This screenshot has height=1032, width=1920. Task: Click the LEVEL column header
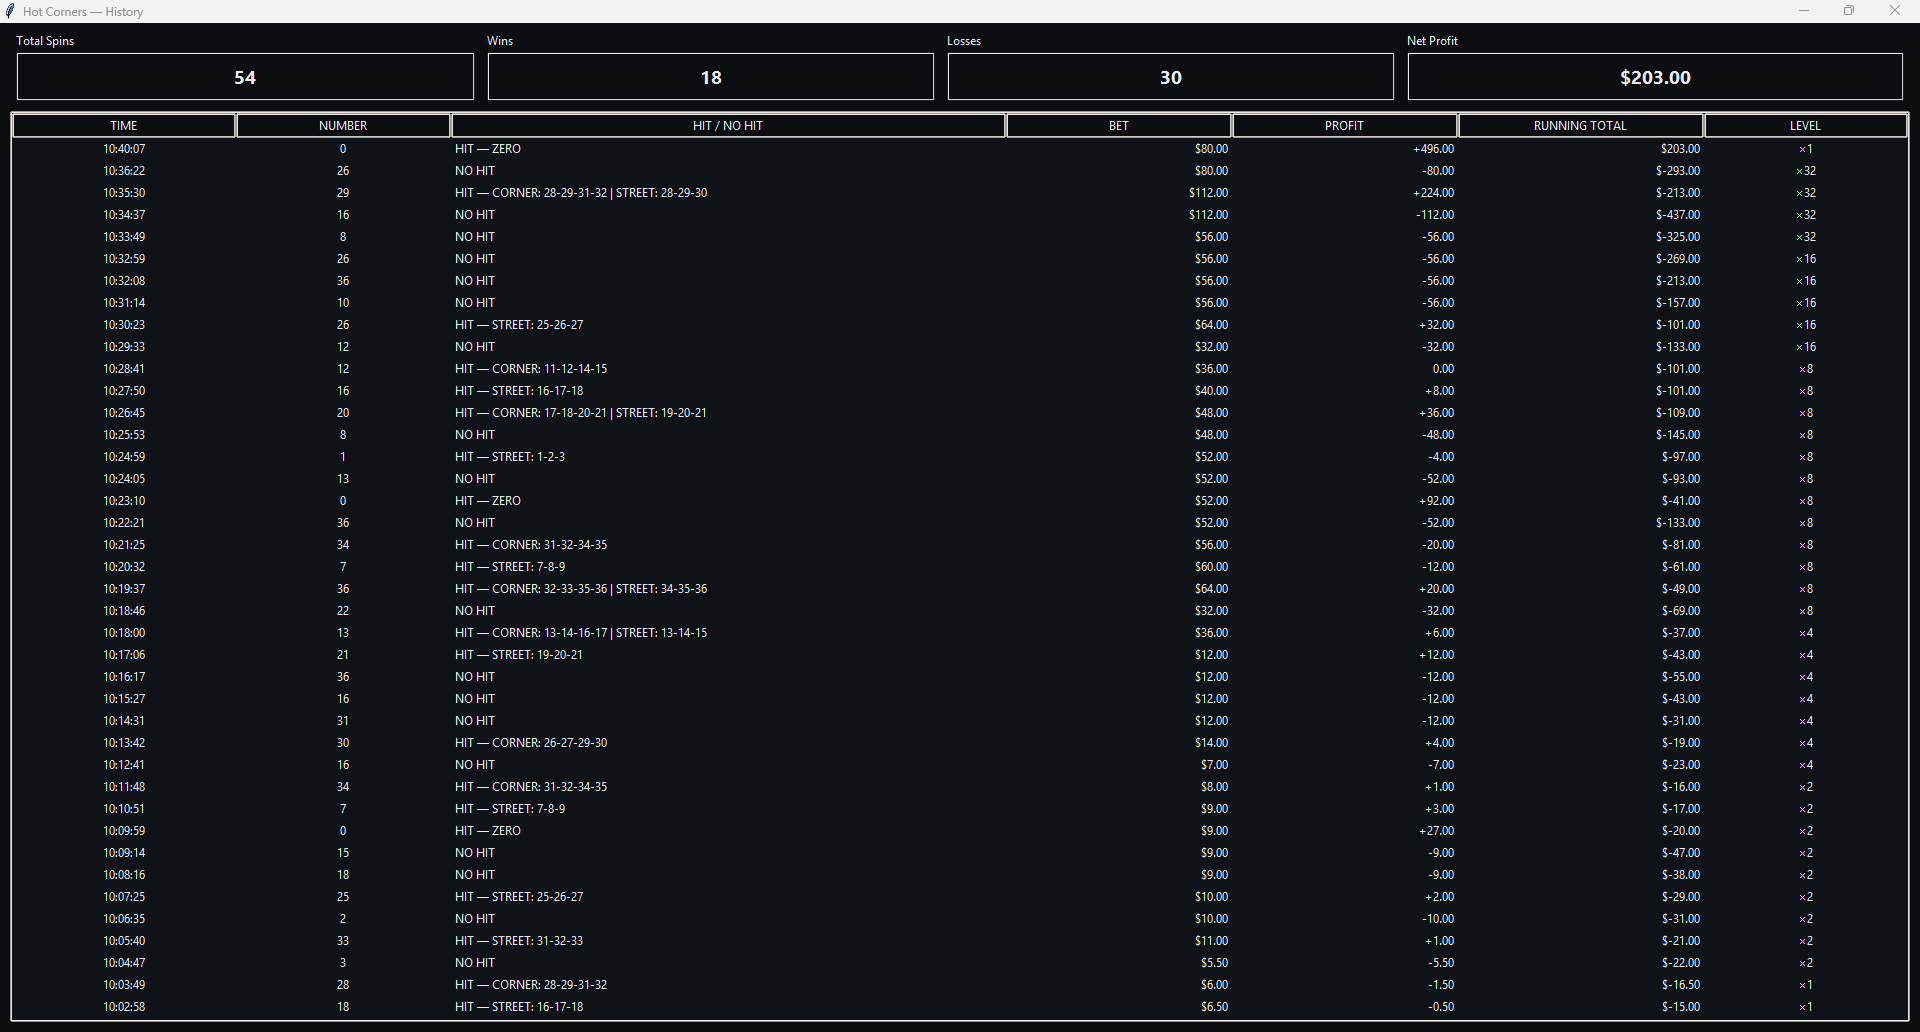point(1805,125)
